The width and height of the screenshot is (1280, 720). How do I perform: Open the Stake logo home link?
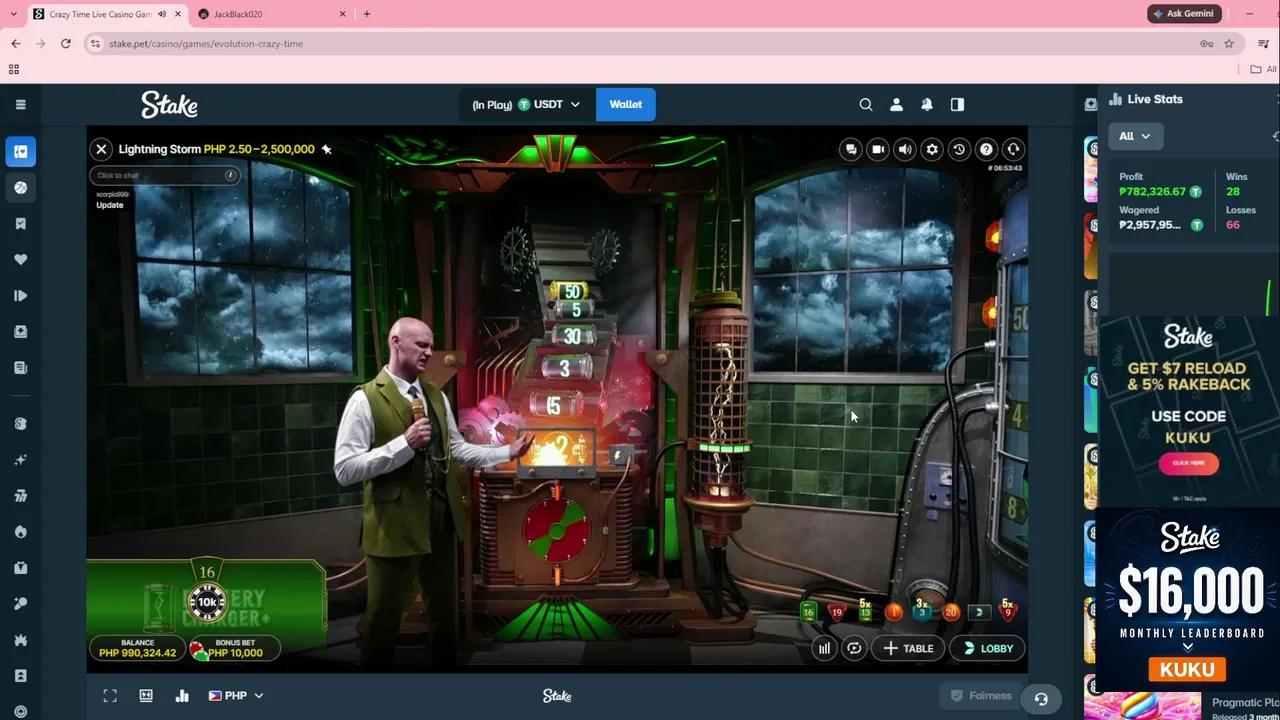[x=169, y=104]
